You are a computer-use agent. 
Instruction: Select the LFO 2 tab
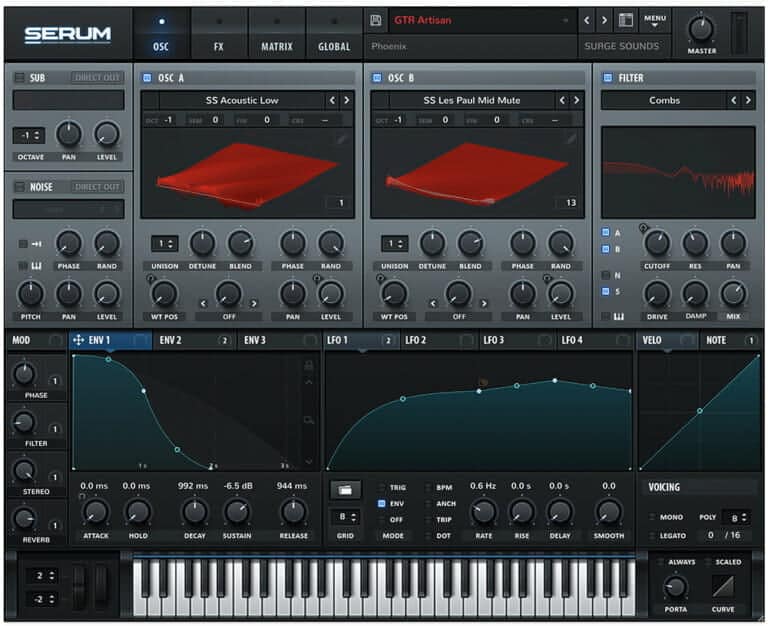[x=439, y=340]
